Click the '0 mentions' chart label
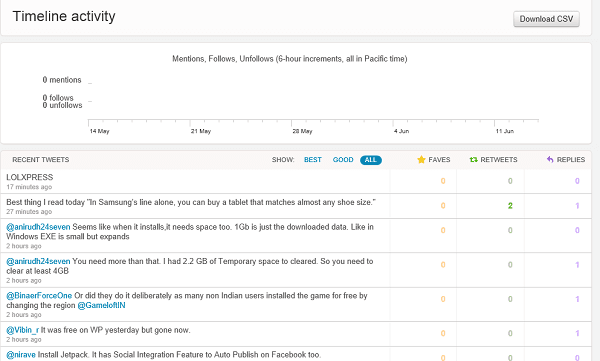The image size is (600, 361). [62, 80]
